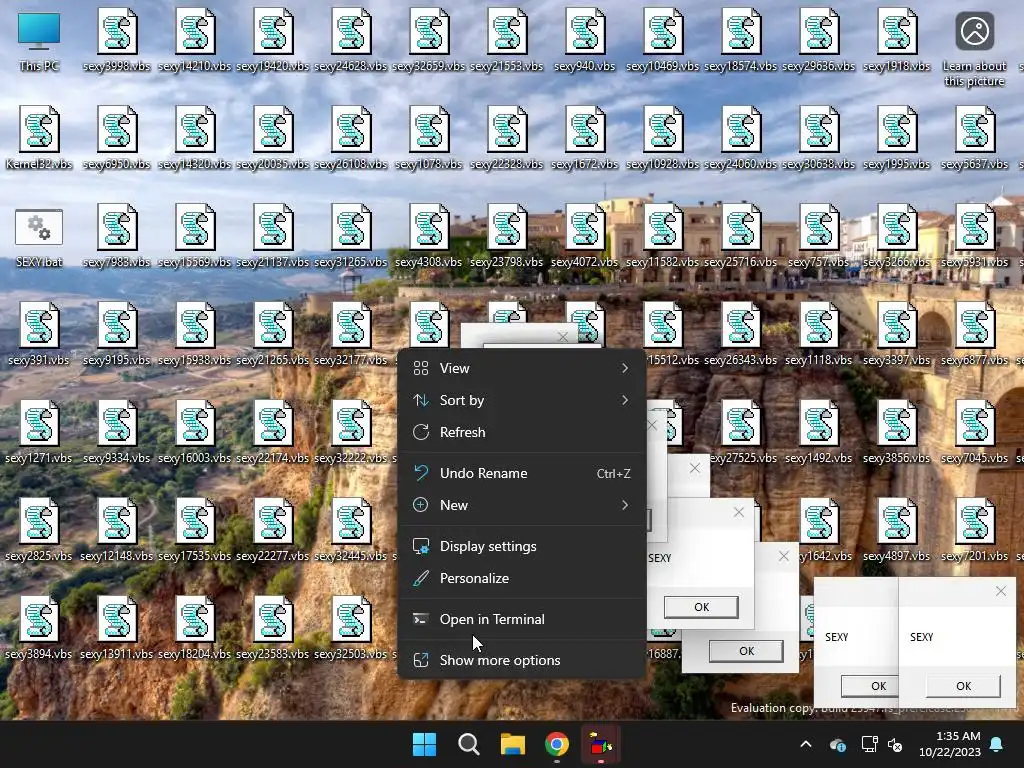Select the sexy1271.vbs file
Image resolution: width=1024 pixels, height=768 pixels.
[x=39, y=432]
